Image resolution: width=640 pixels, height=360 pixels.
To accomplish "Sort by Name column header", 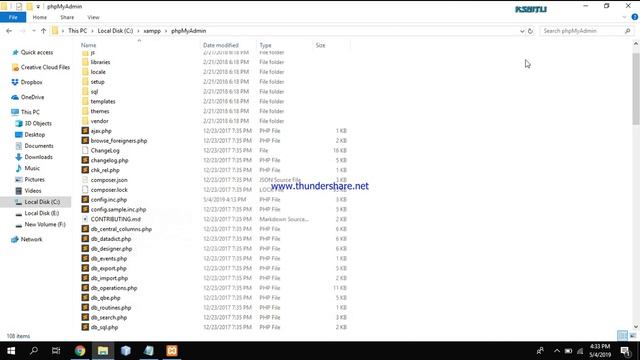I will point(89,45).
